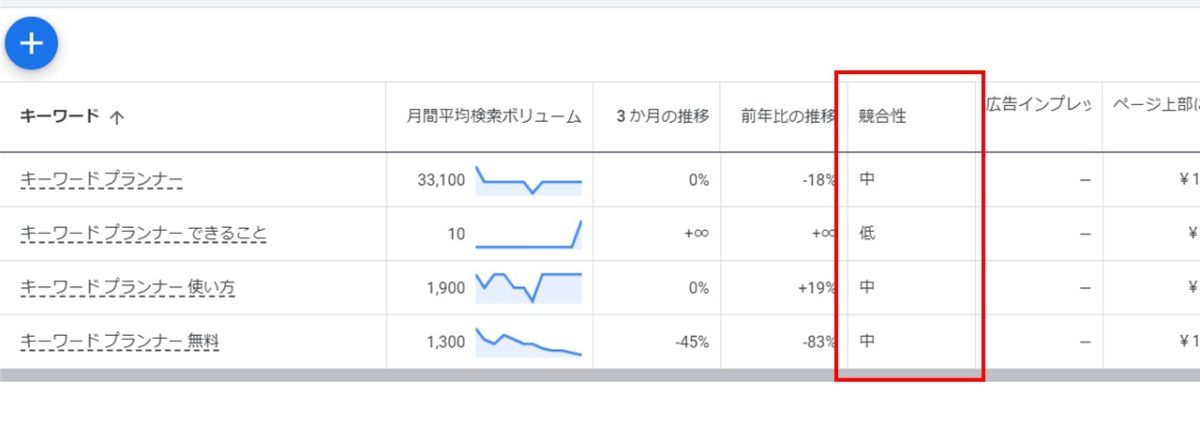Click the +19% year-over-year change cell

tap(817, 288)
